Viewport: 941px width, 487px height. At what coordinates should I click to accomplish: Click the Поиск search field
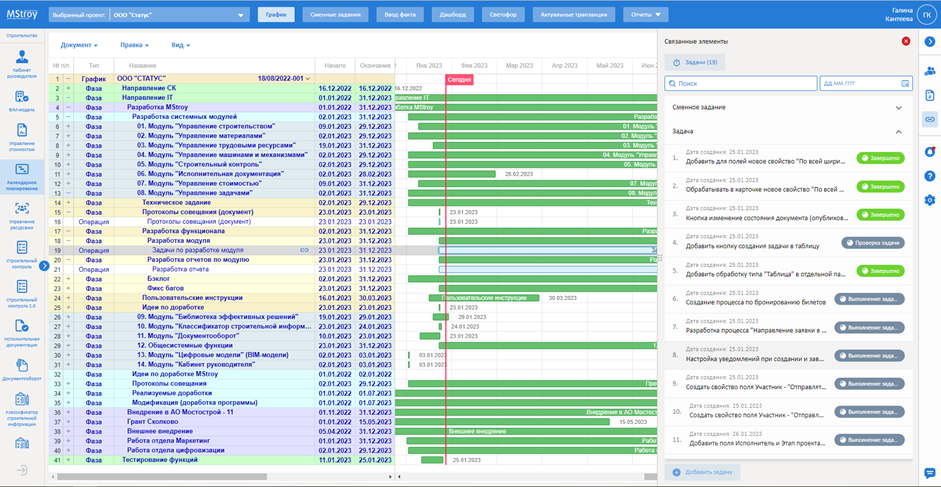click(x=740, y=84)
